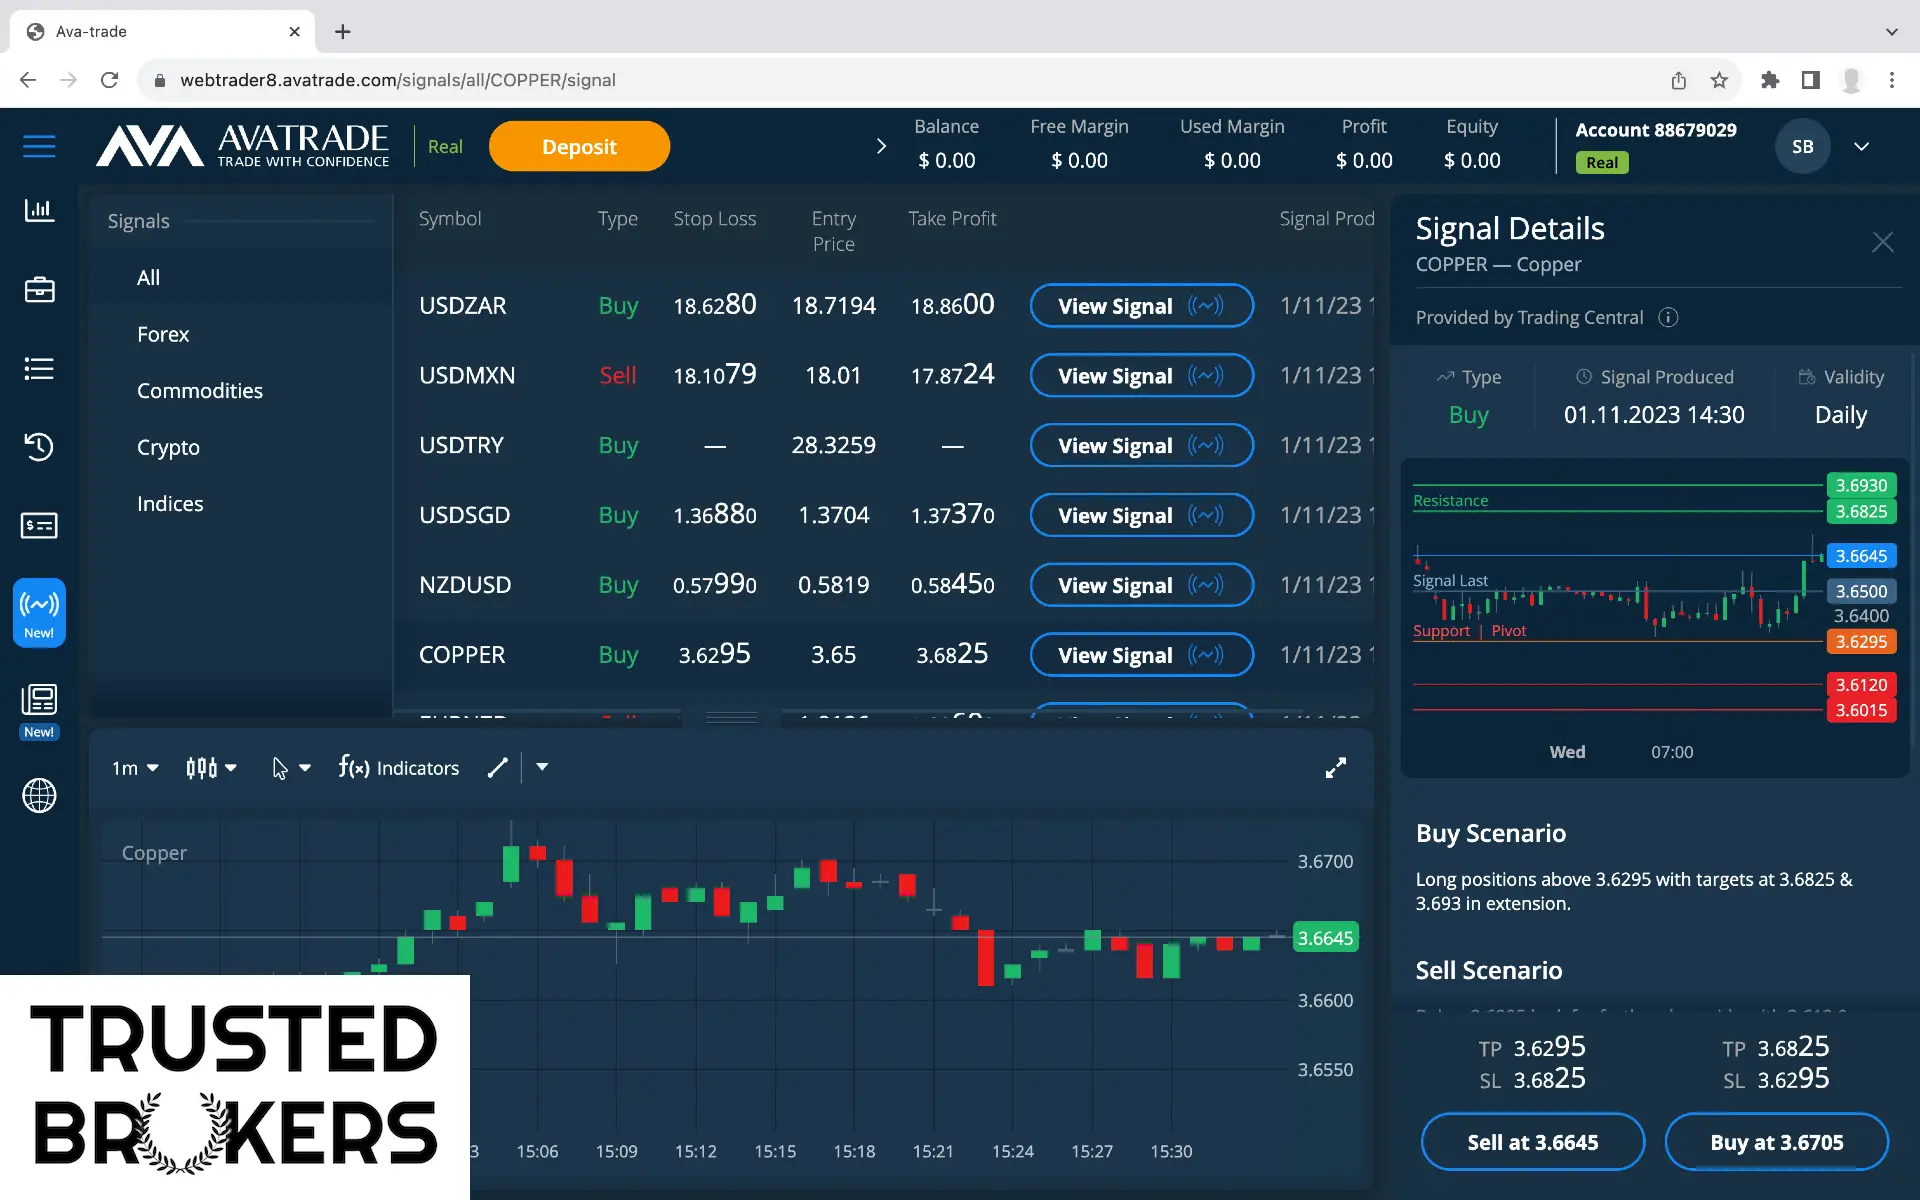The image size is (1920, 1200).
Task: Open the browser three-dot menu
Action: click(1891, 80)
